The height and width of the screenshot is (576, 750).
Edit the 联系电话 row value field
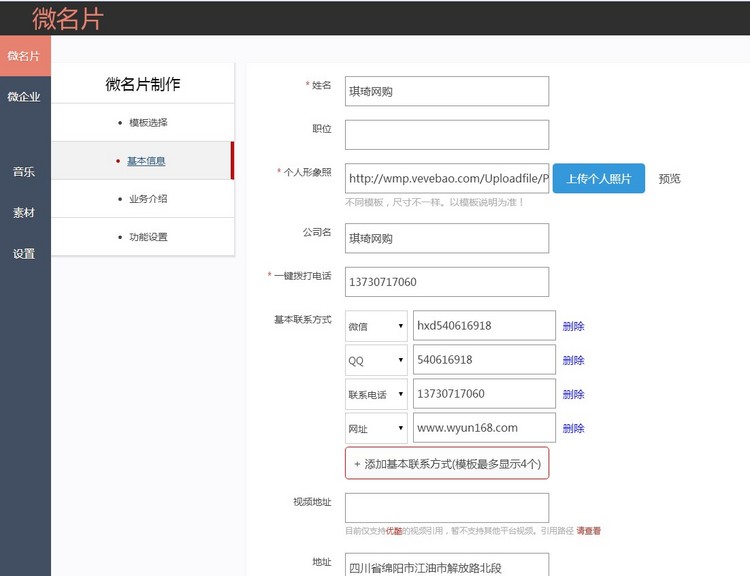coord(484,394)
